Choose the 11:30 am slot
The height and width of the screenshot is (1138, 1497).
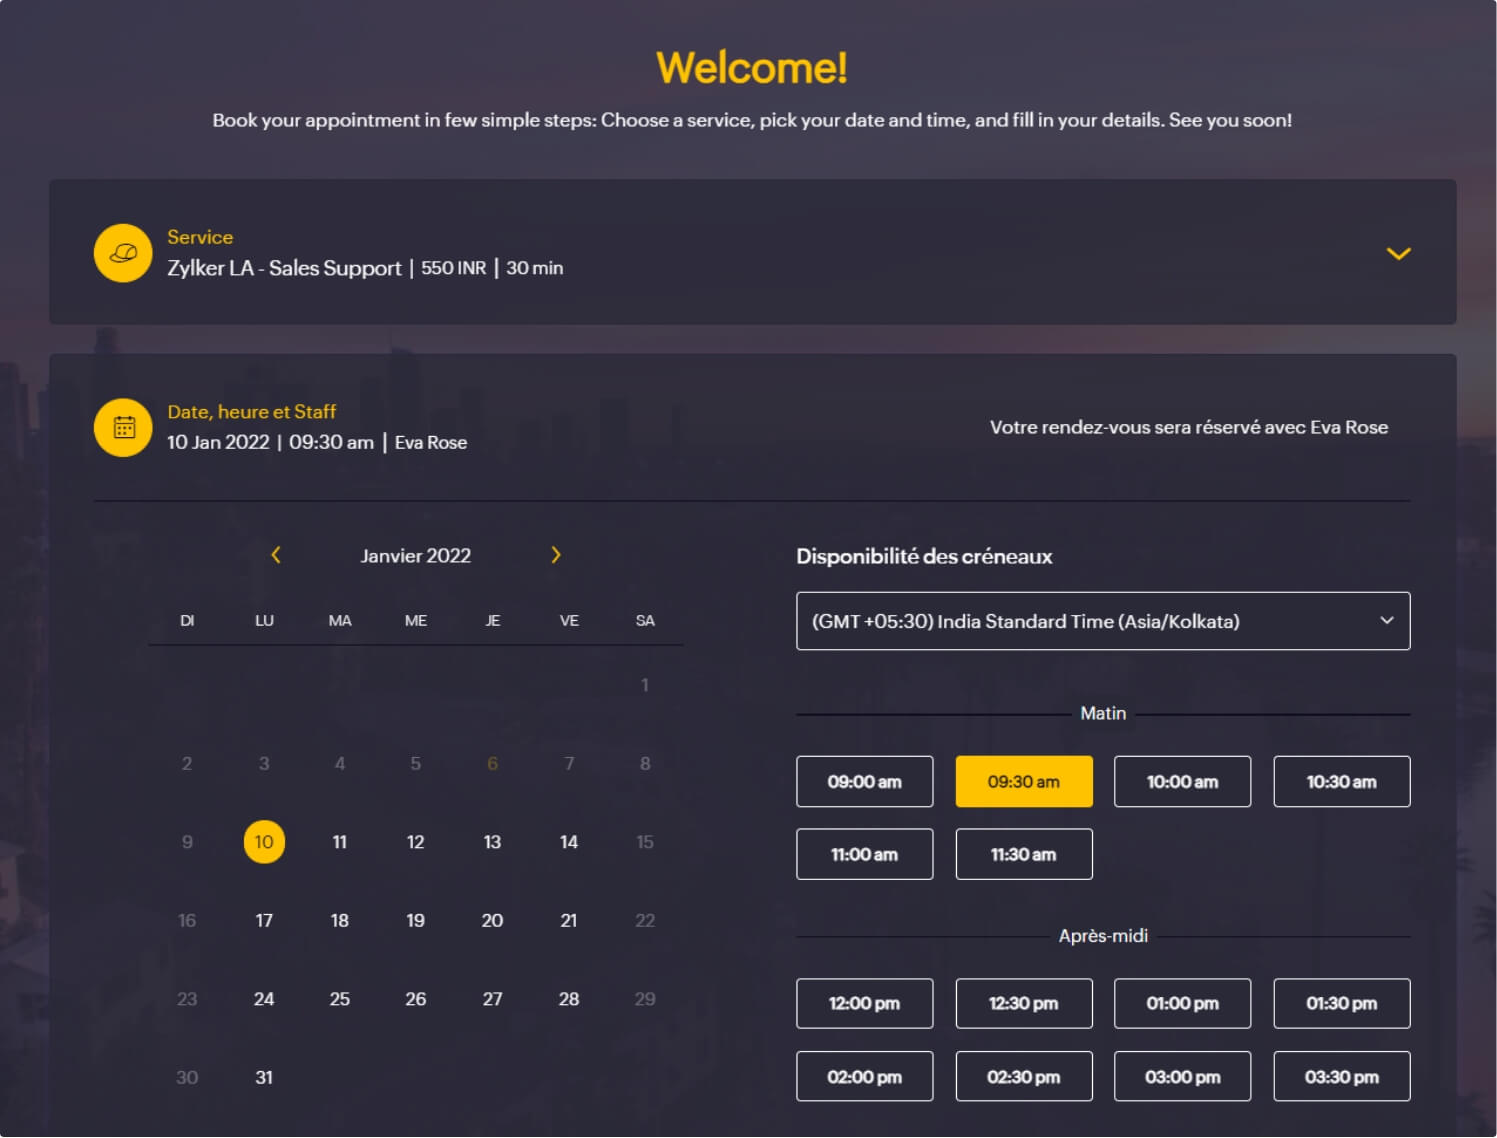click(1023, 855)
